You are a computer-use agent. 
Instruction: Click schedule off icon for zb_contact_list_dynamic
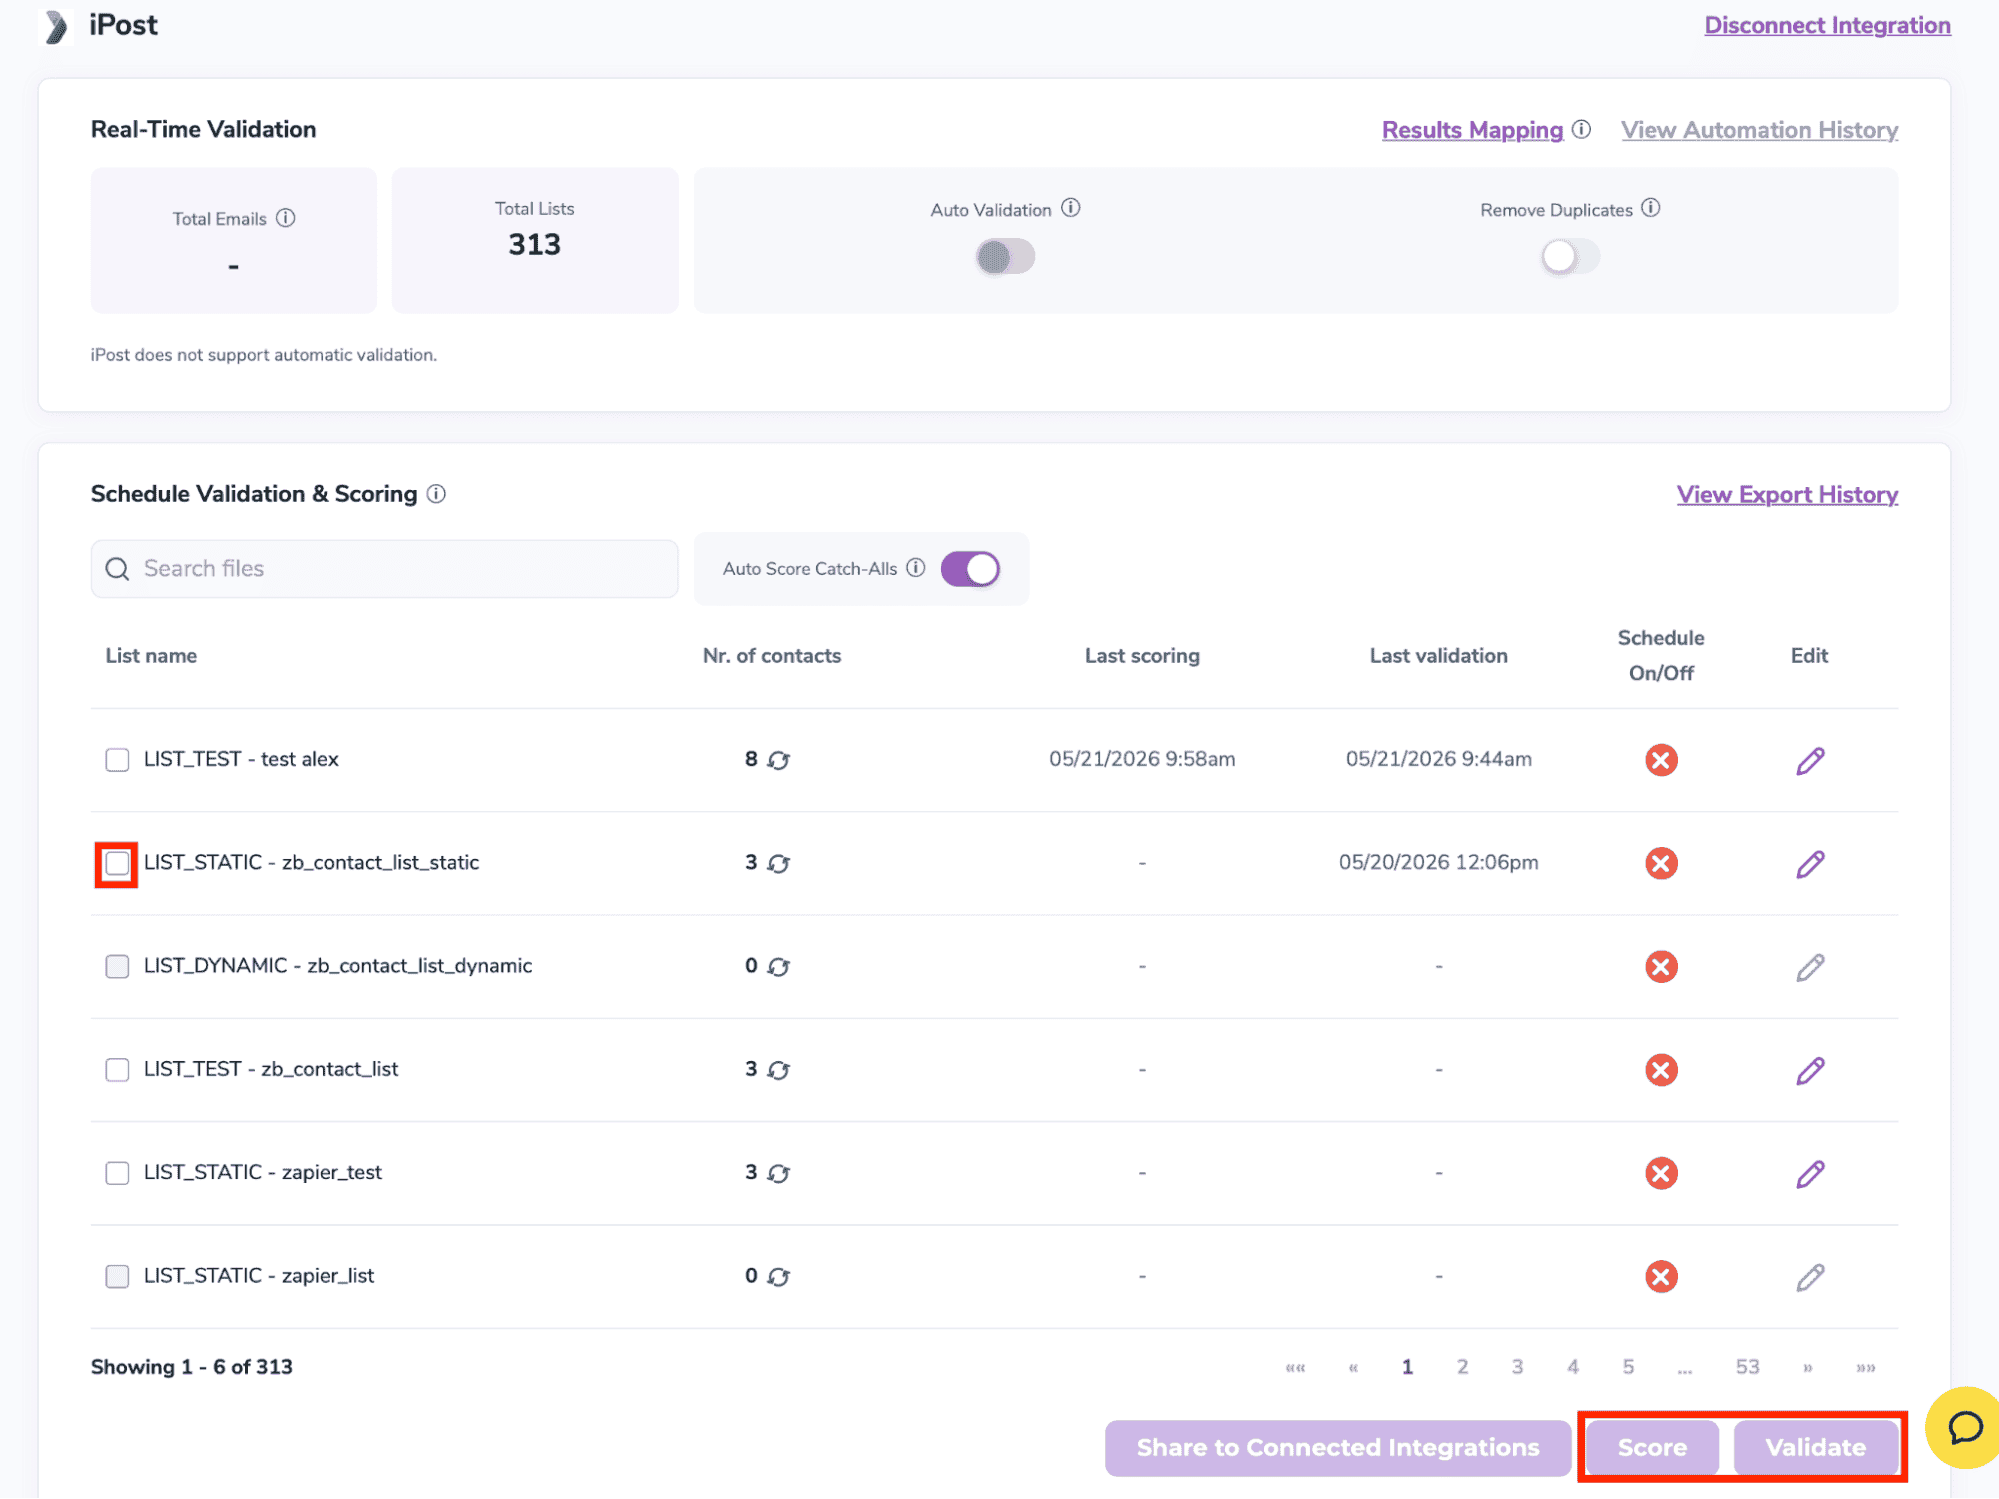1661,967
